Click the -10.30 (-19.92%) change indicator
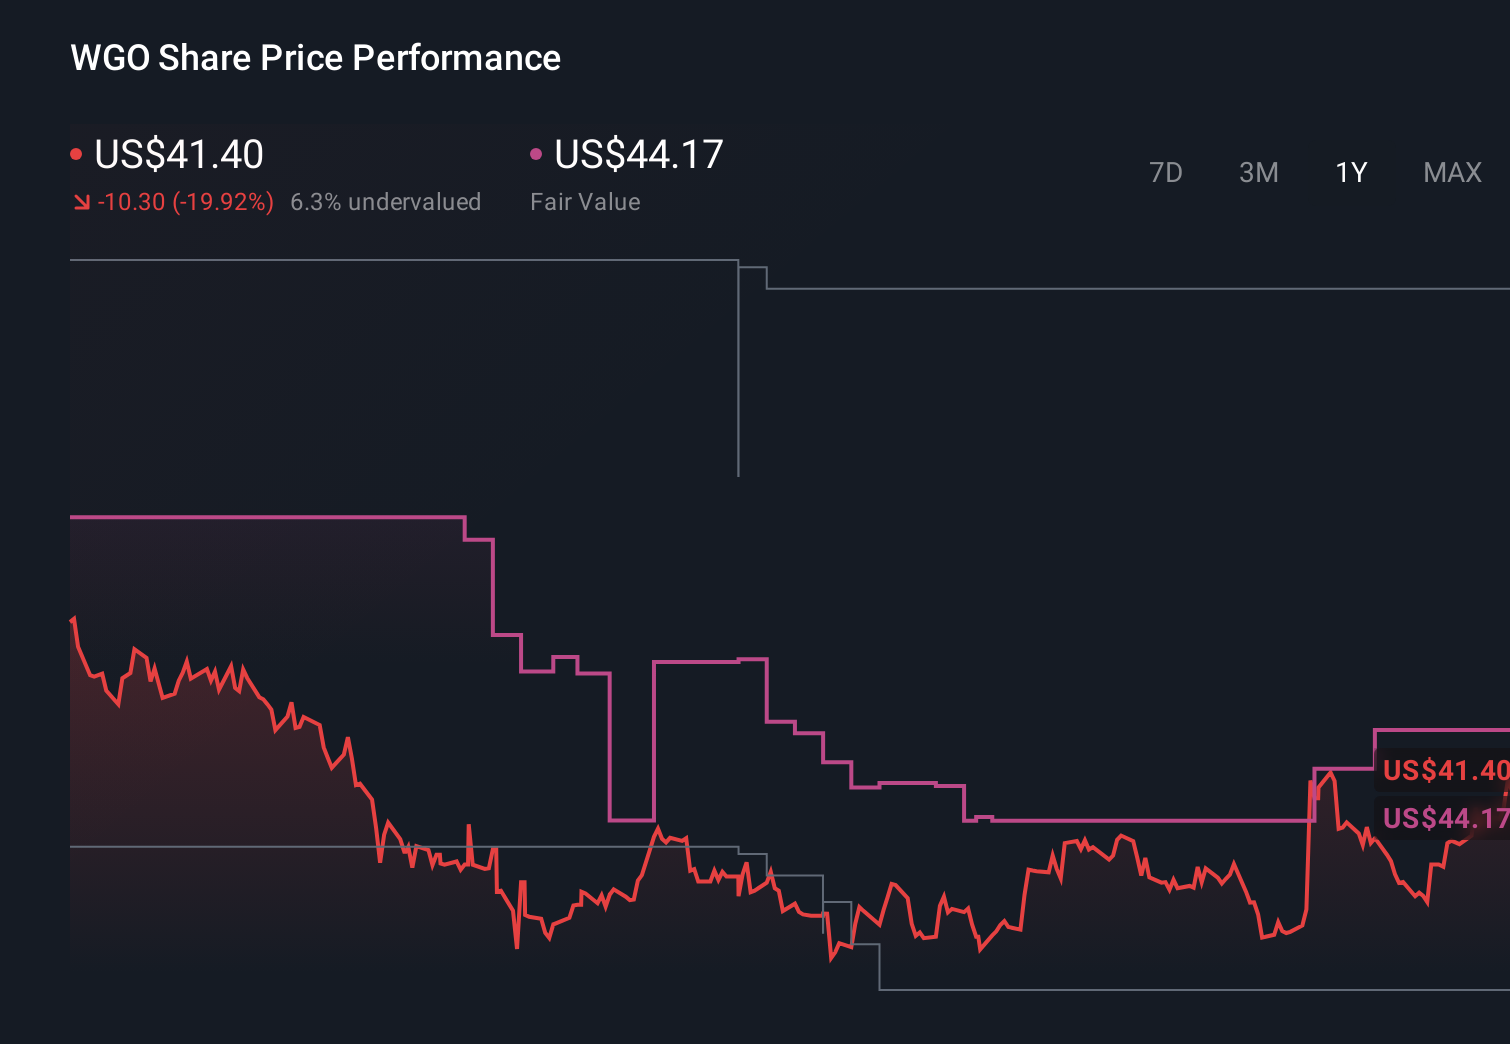Screen dimensions: 1510x1044 click(x=185, y=201)
